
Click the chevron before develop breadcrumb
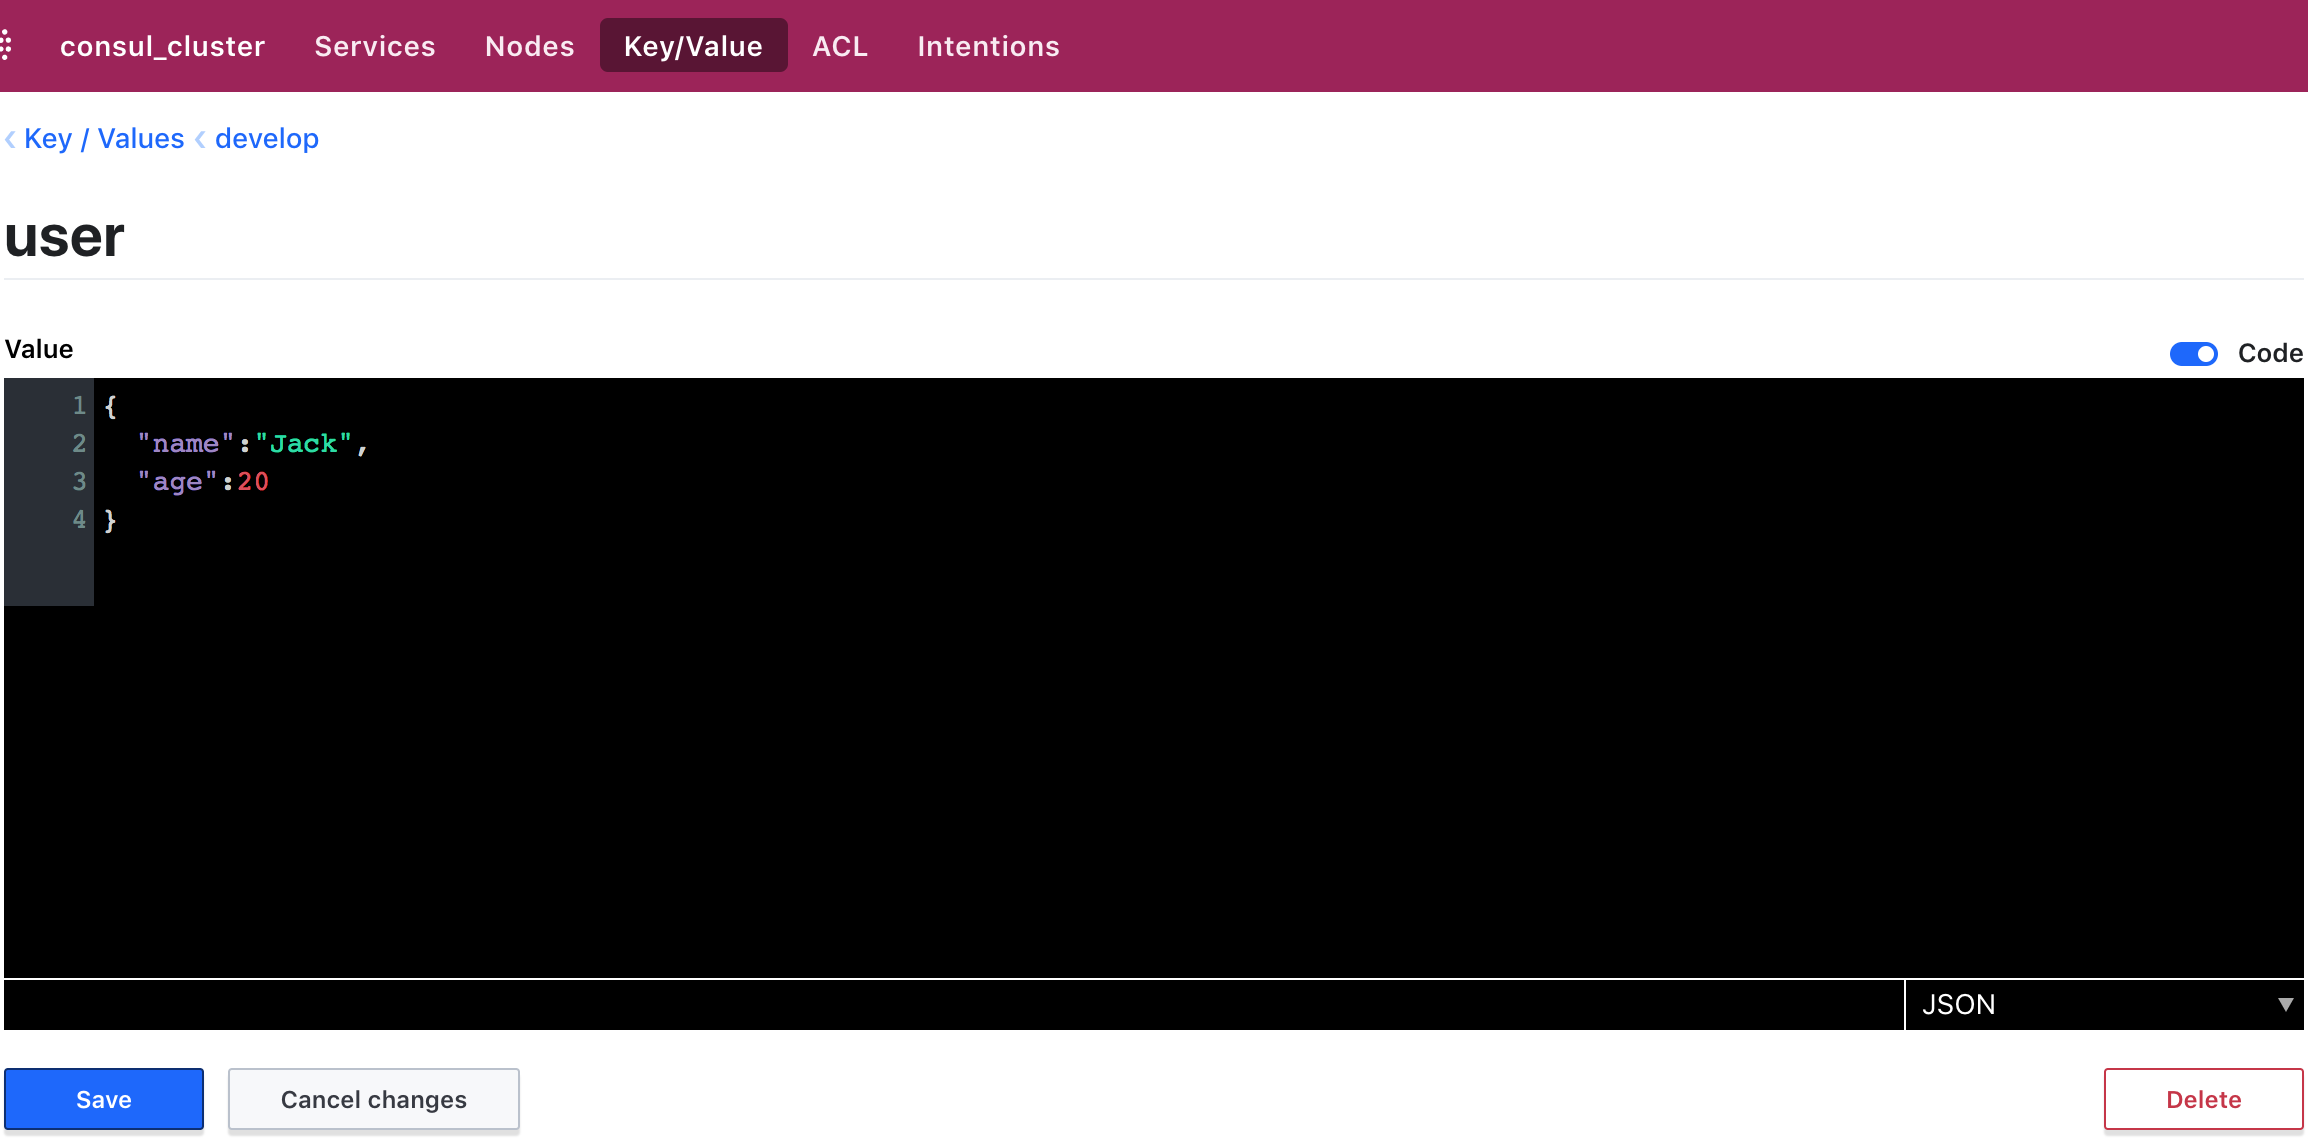pos(200,139)
